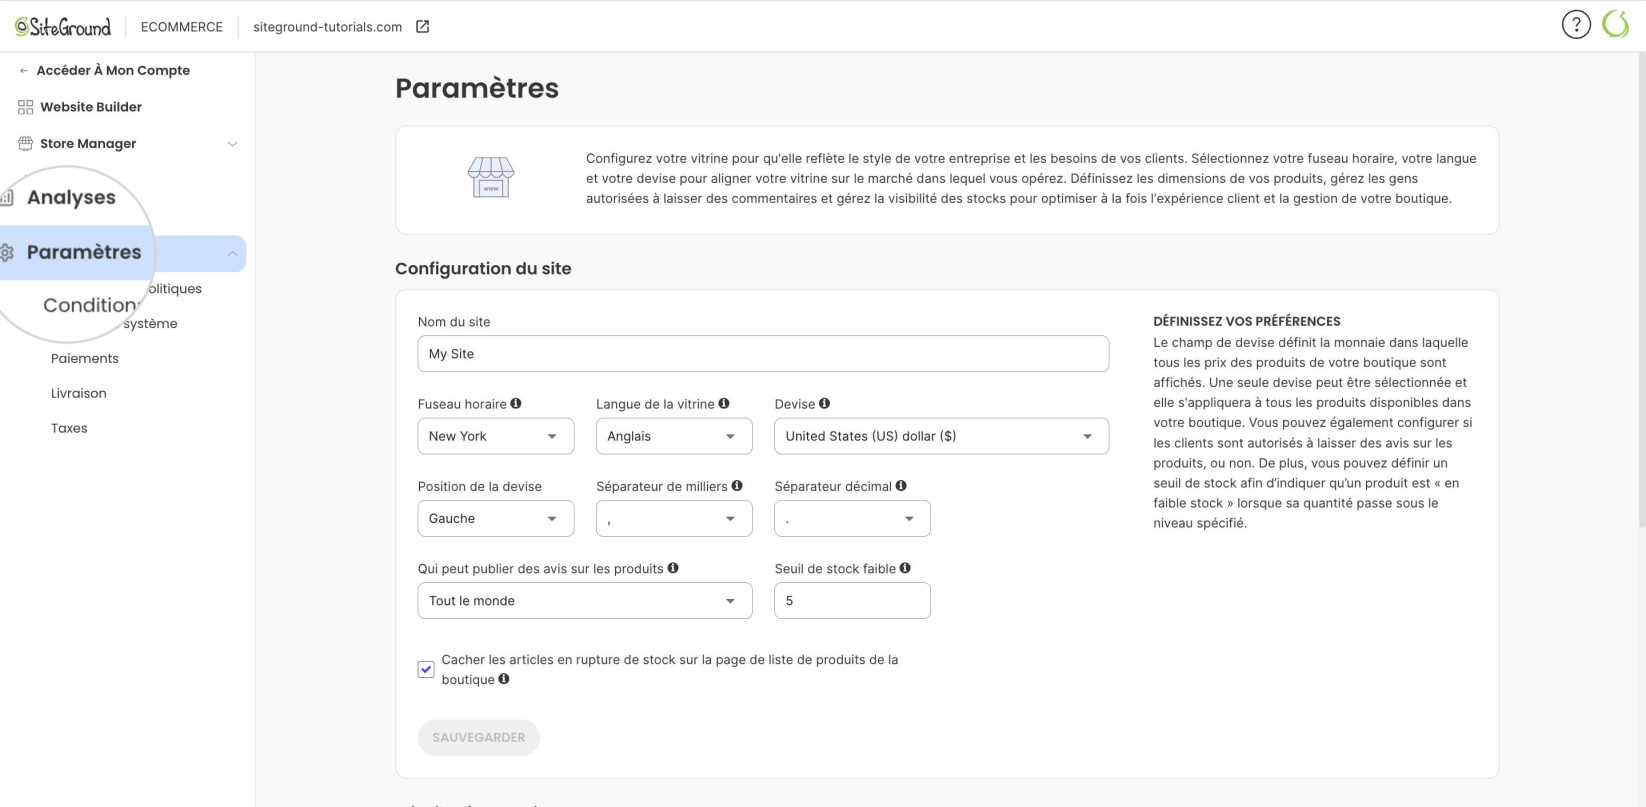
Task: Click info icon after the word boutique
Action: coord(504,679)
